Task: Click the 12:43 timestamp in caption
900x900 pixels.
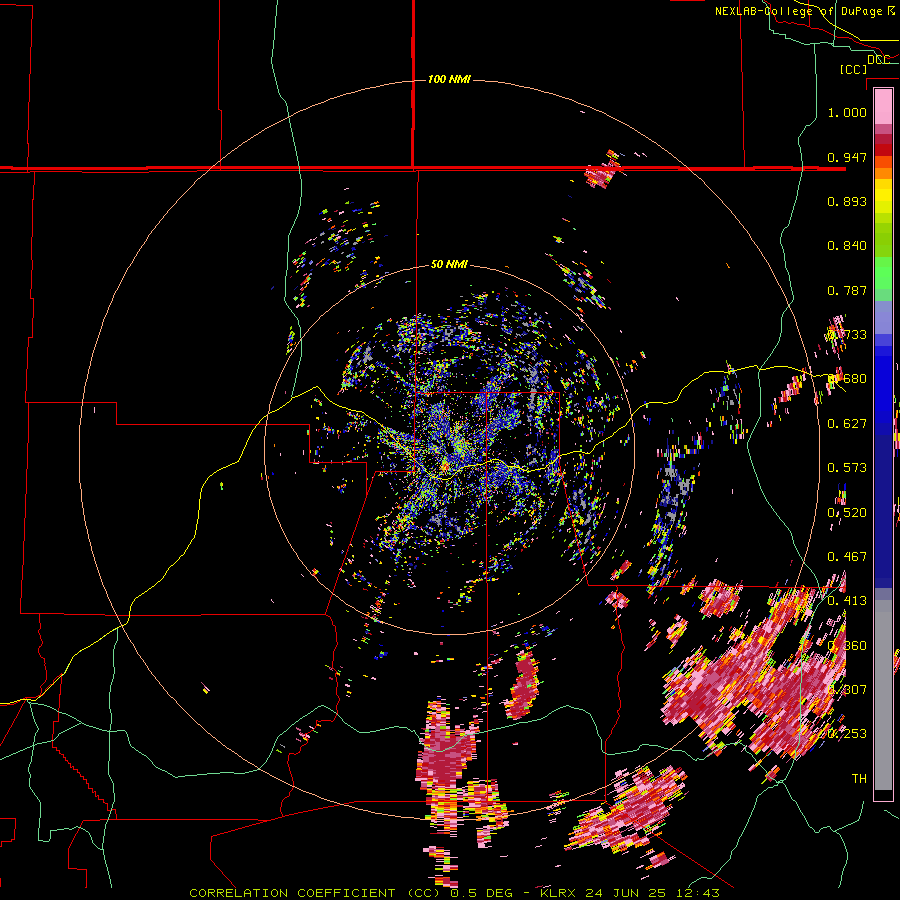Action: pos(699,893)
